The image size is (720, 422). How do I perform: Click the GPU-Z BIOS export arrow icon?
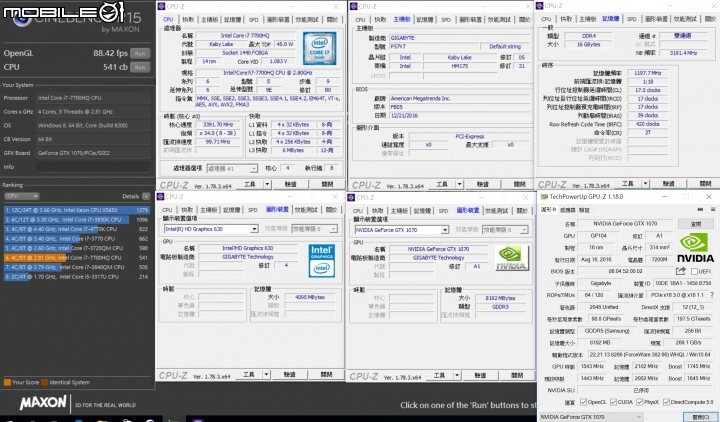681,271
